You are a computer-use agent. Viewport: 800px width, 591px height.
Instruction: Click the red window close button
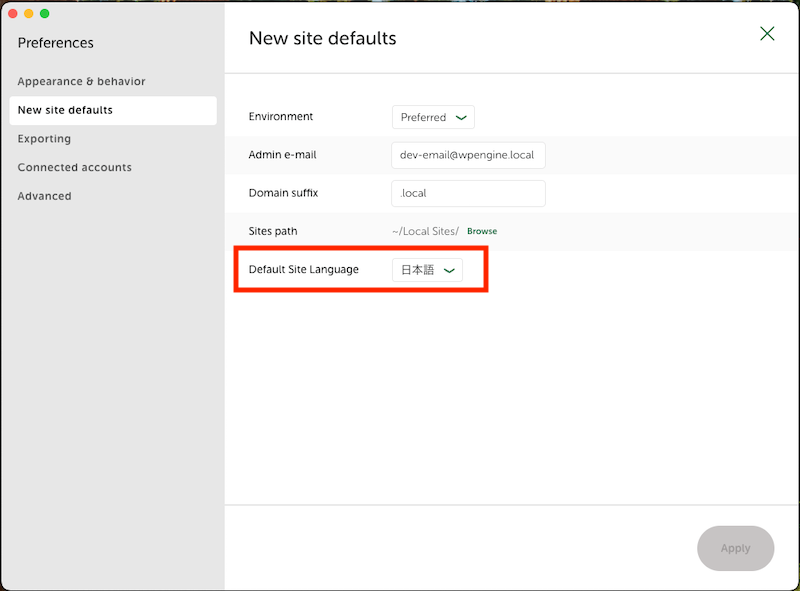tap(13, 13)
